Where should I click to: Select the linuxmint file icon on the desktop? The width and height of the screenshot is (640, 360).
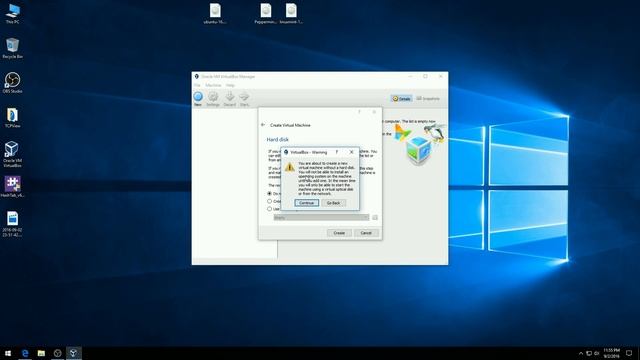pos(291,13)
